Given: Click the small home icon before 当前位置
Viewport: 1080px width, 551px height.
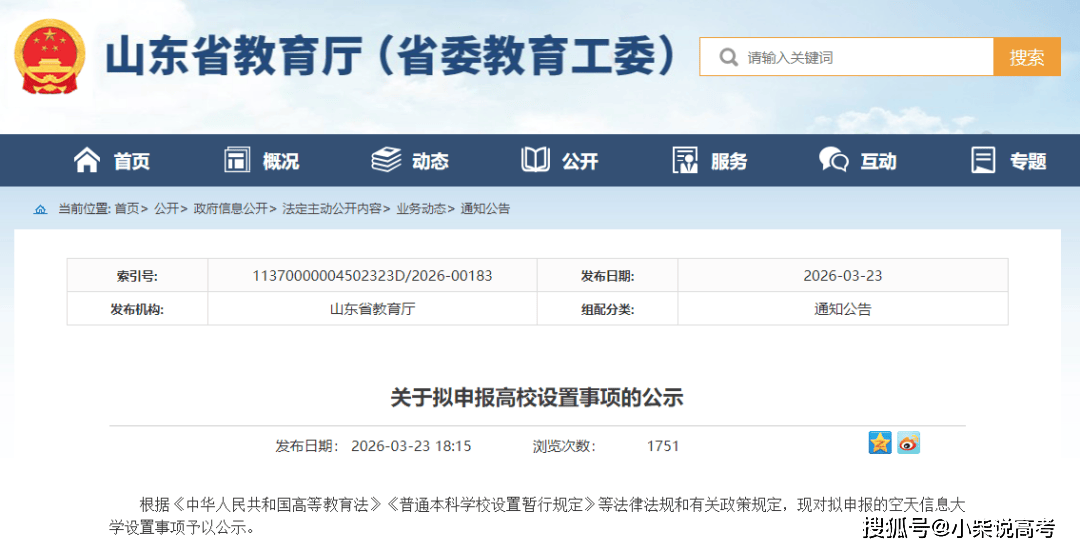Looking at the screenshot, I should coord(40,209).
